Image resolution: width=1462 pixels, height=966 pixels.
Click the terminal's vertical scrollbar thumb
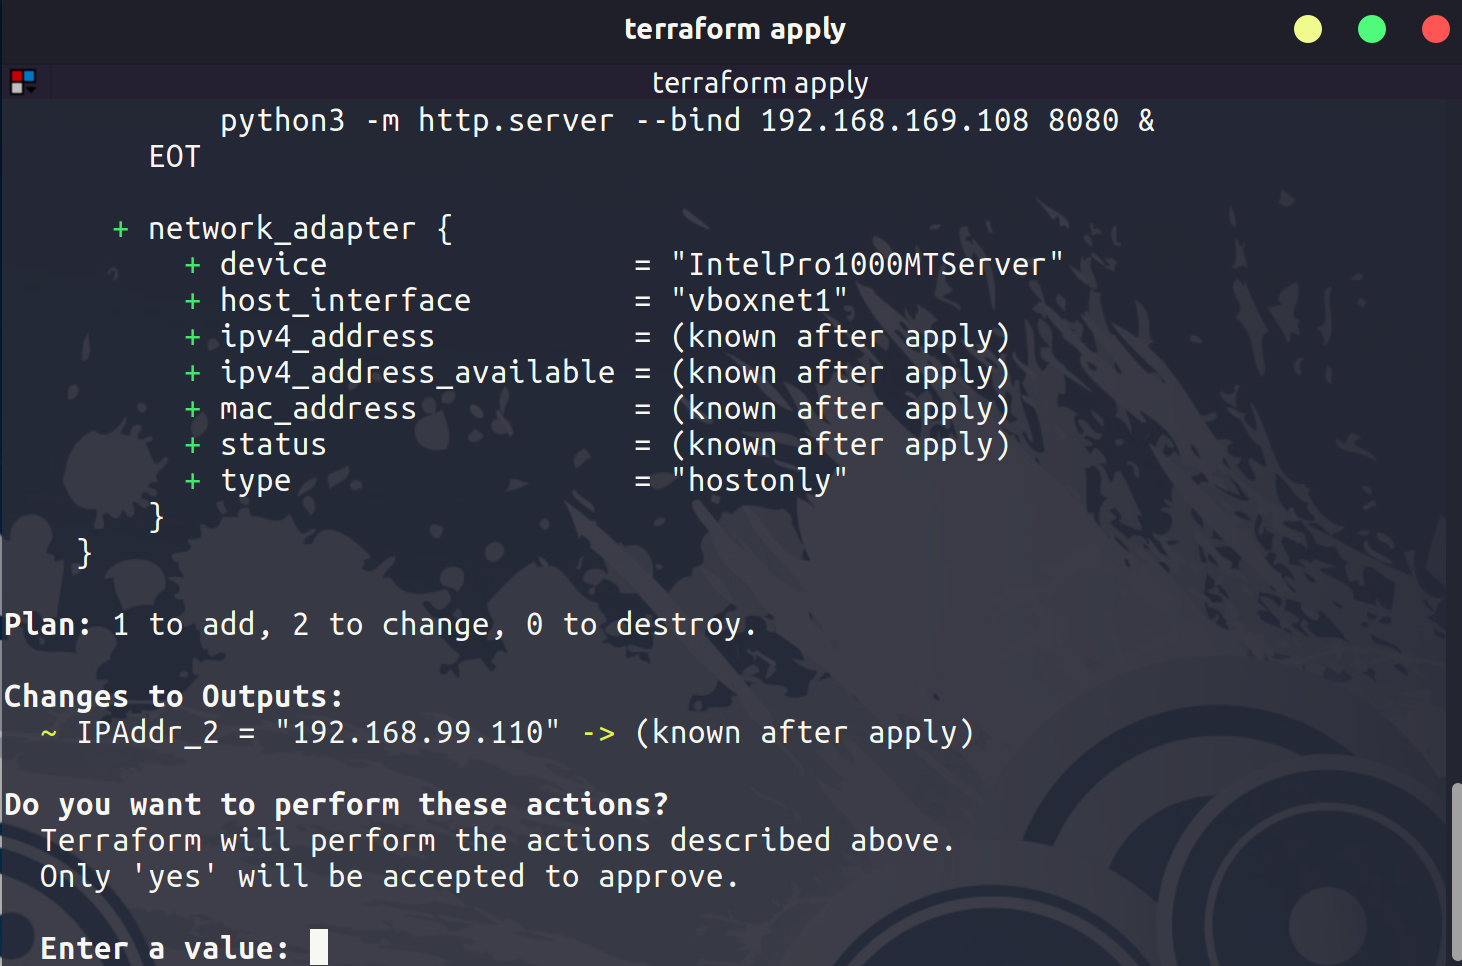(x=1456, y=870)
